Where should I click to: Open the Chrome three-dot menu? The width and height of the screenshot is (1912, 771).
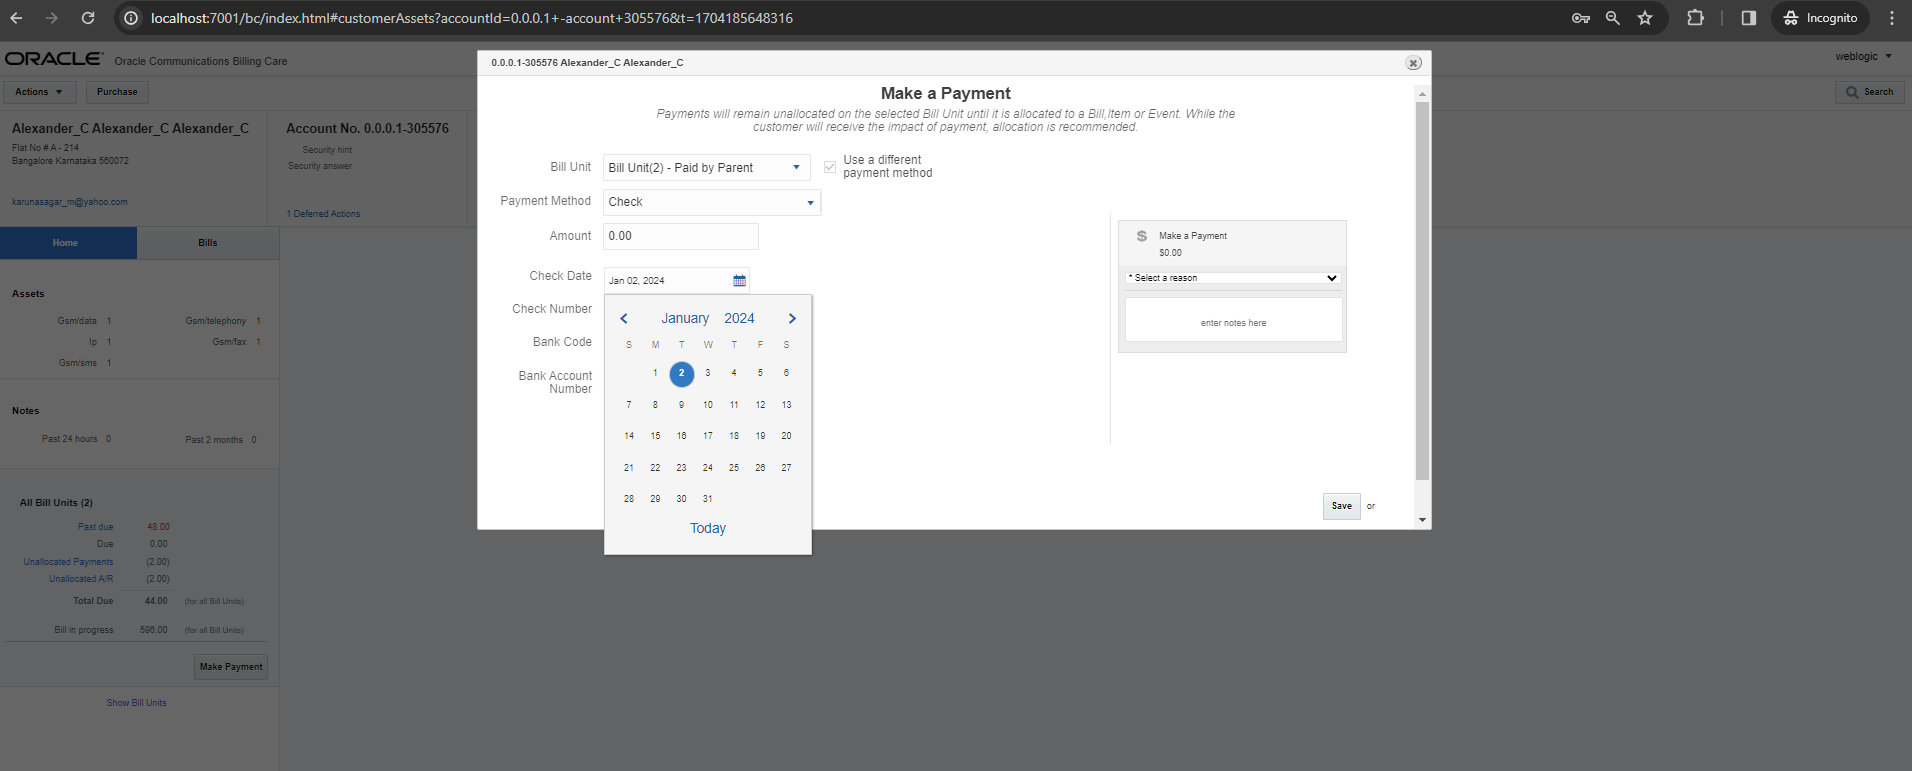(x=1892, y=18)
